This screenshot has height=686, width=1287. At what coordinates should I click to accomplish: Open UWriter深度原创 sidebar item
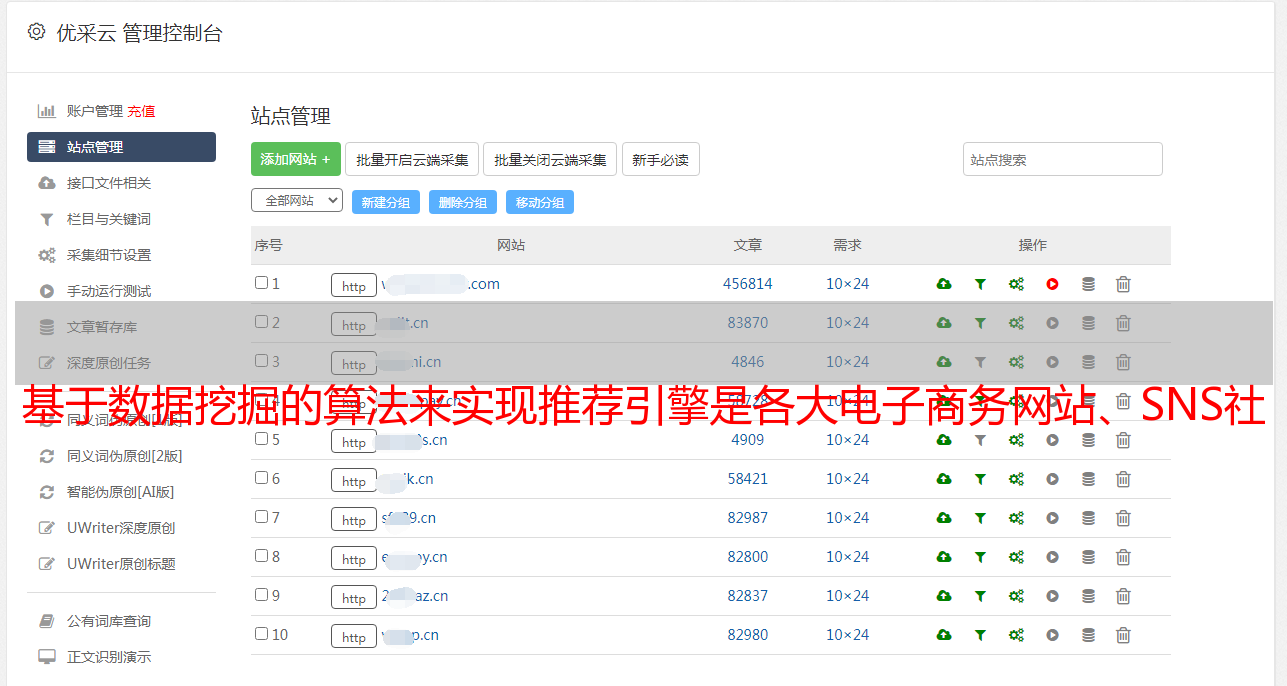click(121, 528)
